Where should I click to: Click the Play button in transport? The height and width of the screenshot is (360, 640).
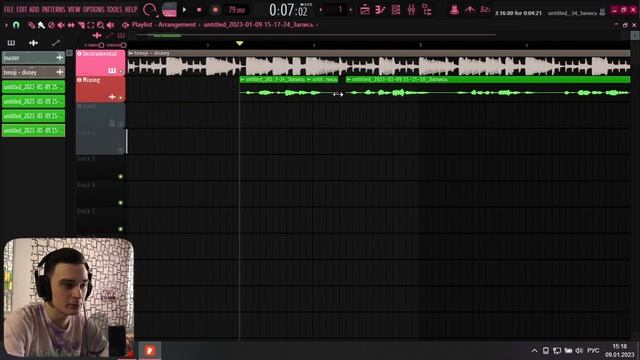[x=184, y=10]
